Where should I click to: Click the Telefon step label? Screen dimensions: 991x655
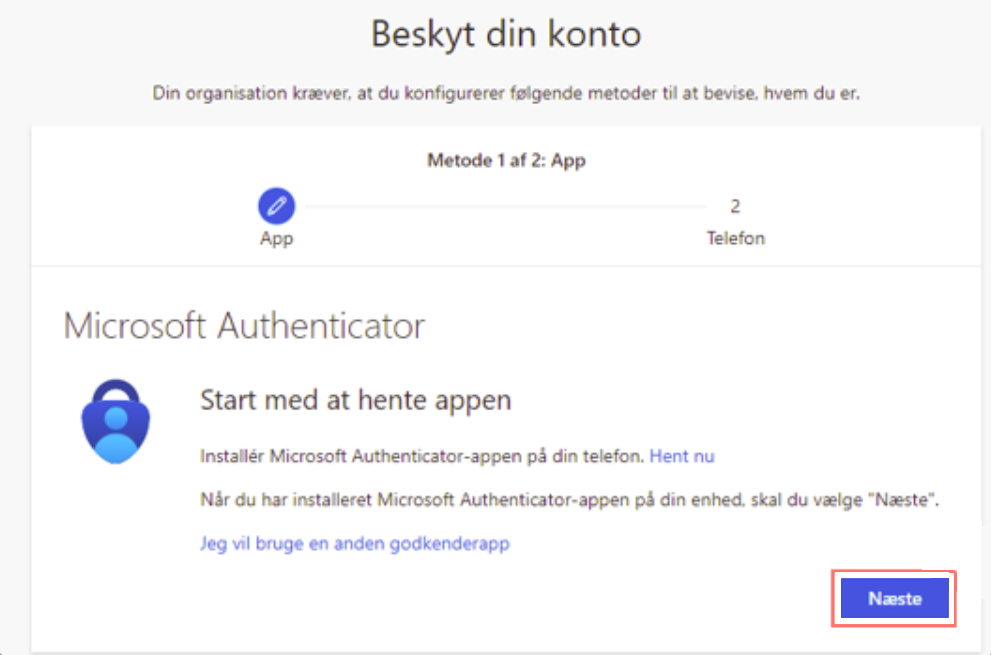click(x=735, y=239)
